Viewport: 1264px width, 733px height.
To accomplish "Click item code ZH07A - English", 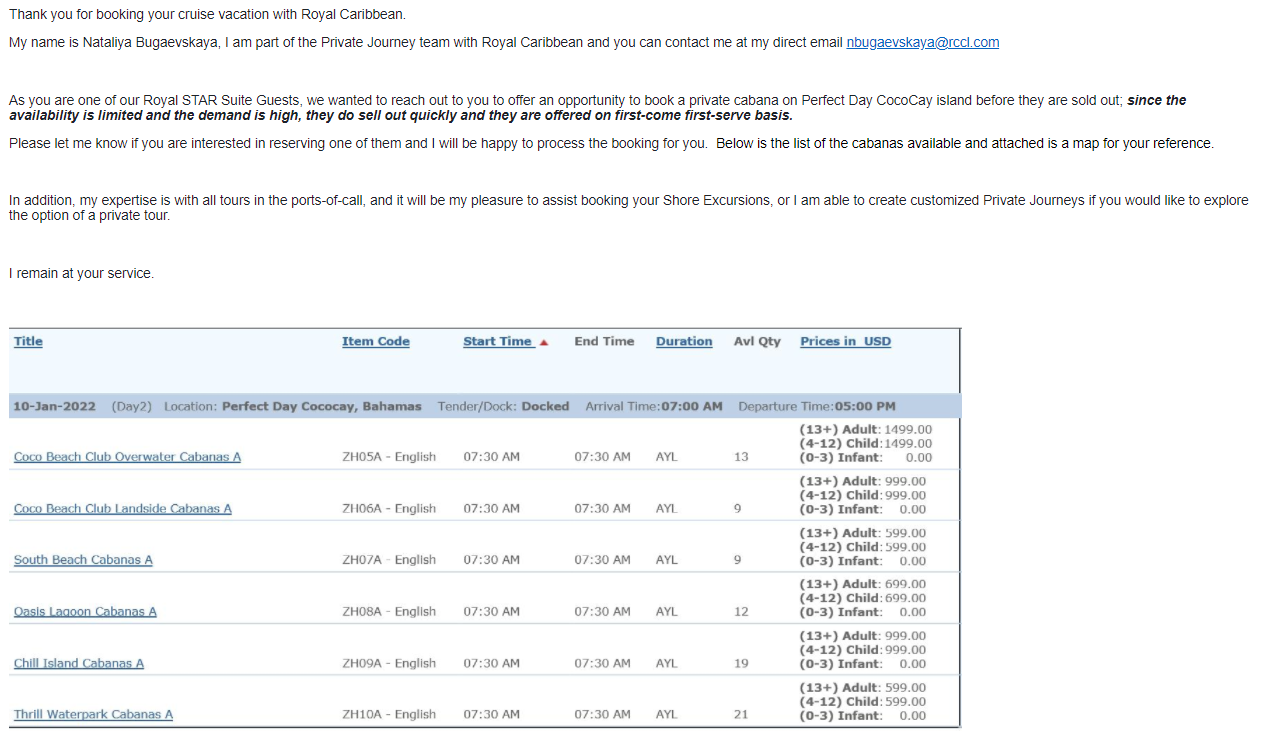I will 389,560.
